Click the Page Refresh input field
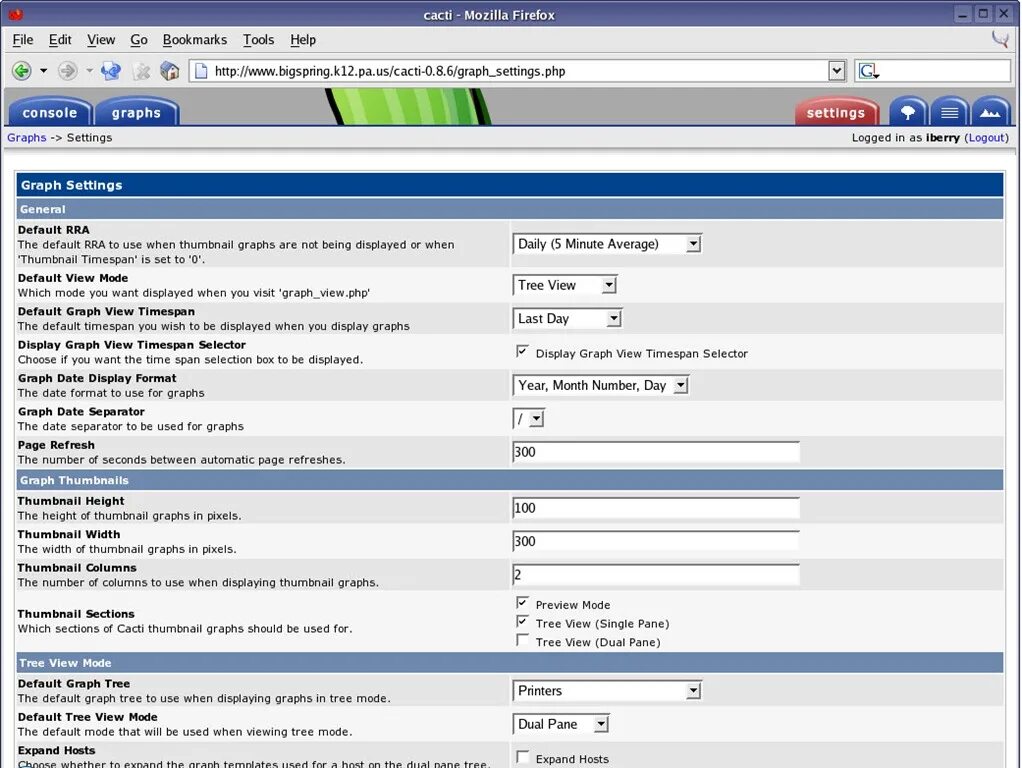1022x768 pixels. [656, 452]
